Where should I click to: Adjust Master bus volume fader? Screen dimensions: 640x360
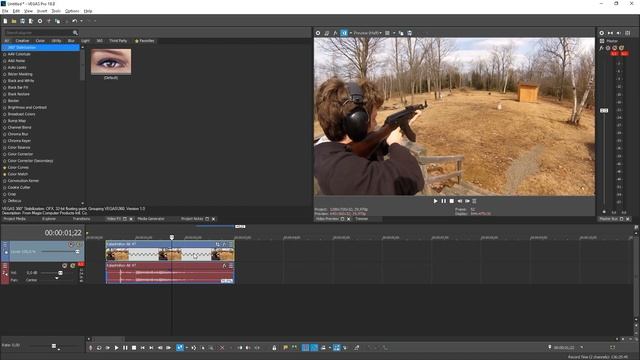coord(604,111)
